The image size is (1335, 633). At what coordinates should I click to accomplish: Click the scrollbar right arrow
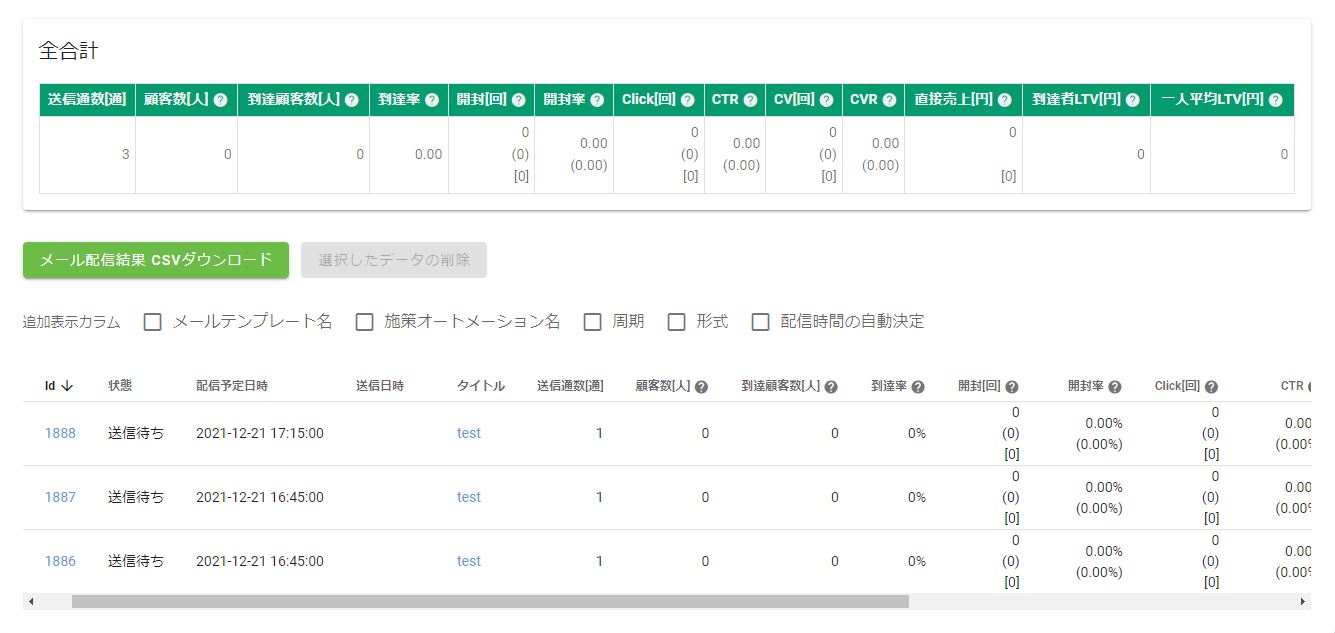pos(1302,602)
